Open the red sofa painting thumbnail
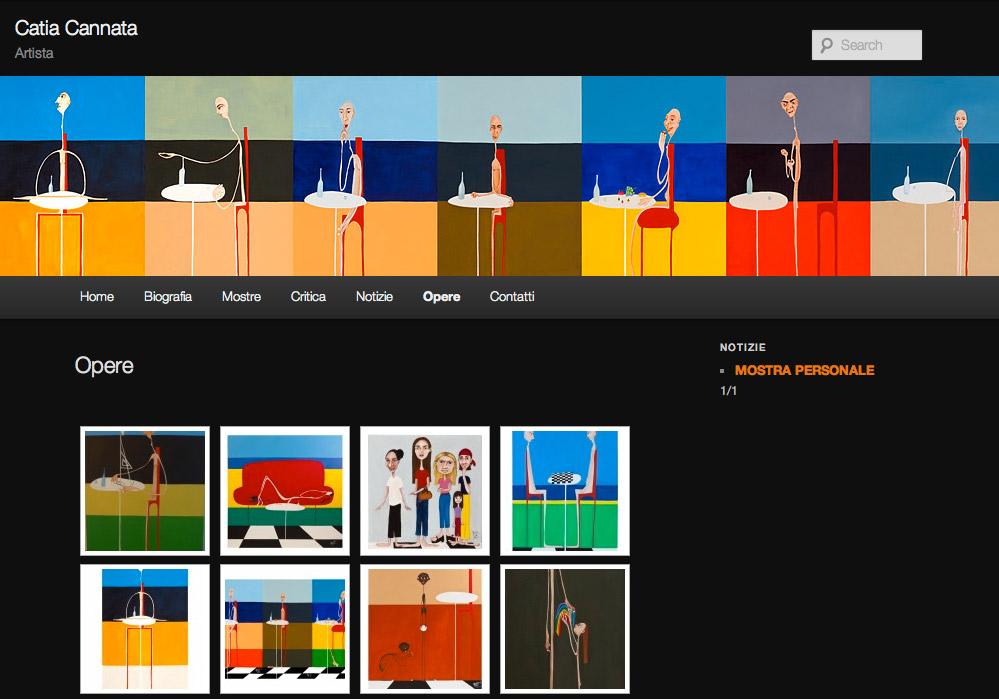Image resolution: width=999 pixels, height=699 pixels. tap(285, 491)
